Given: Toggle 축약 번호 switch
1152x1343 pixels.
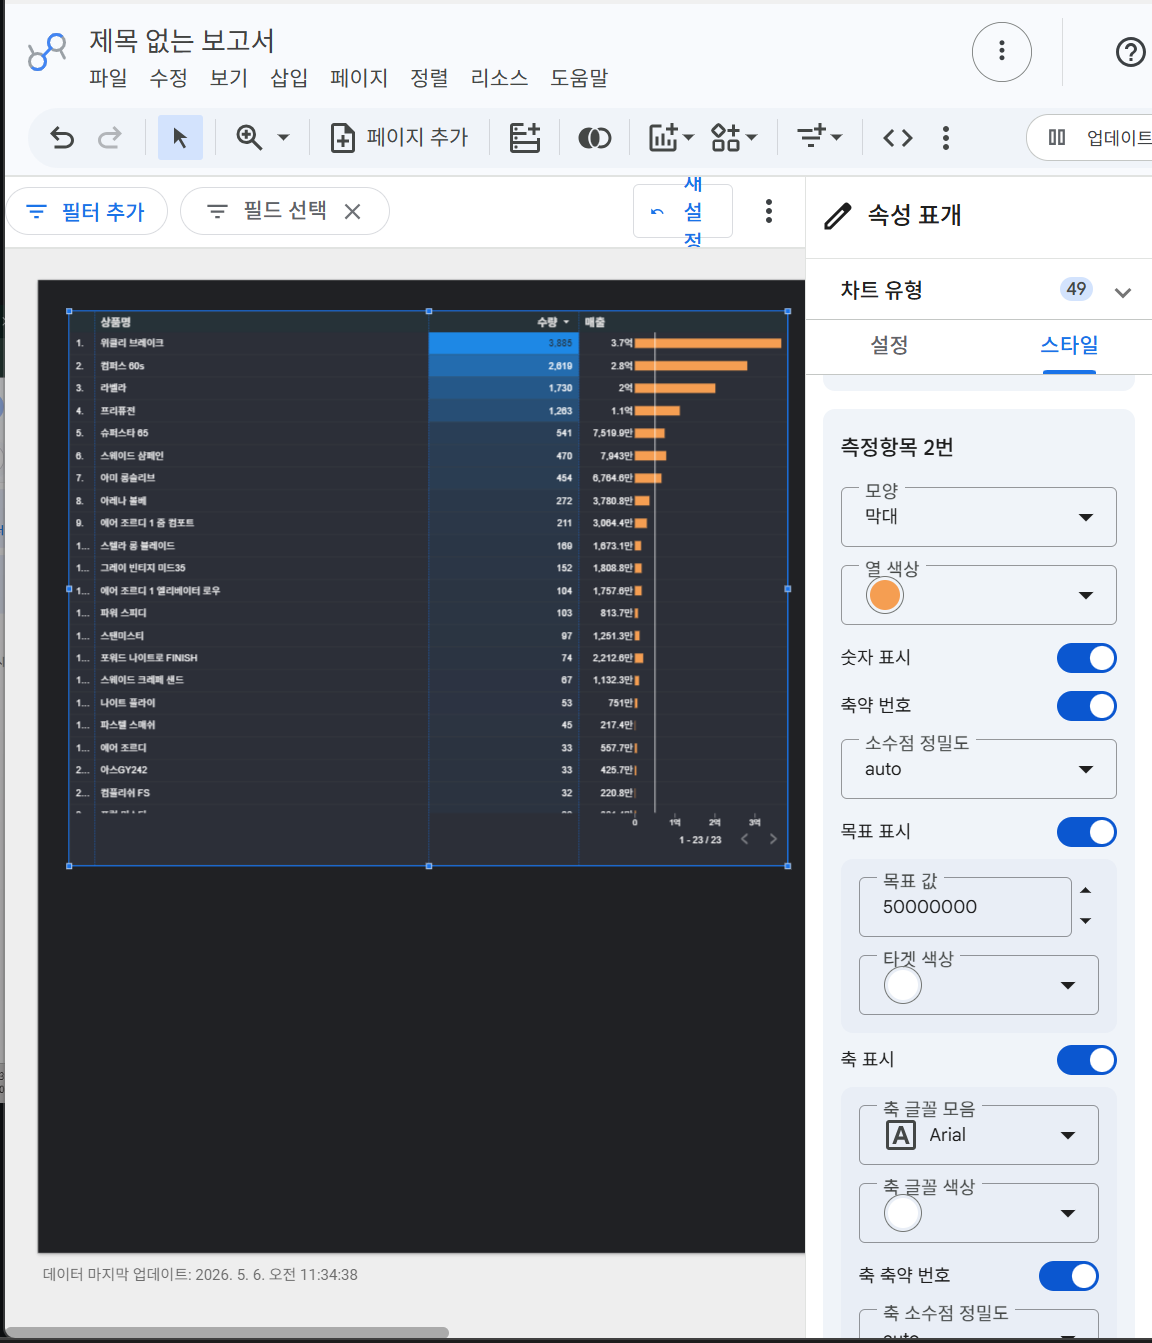Looking at the screenshot, I should pyautogui.click(x=1087, y=706).
